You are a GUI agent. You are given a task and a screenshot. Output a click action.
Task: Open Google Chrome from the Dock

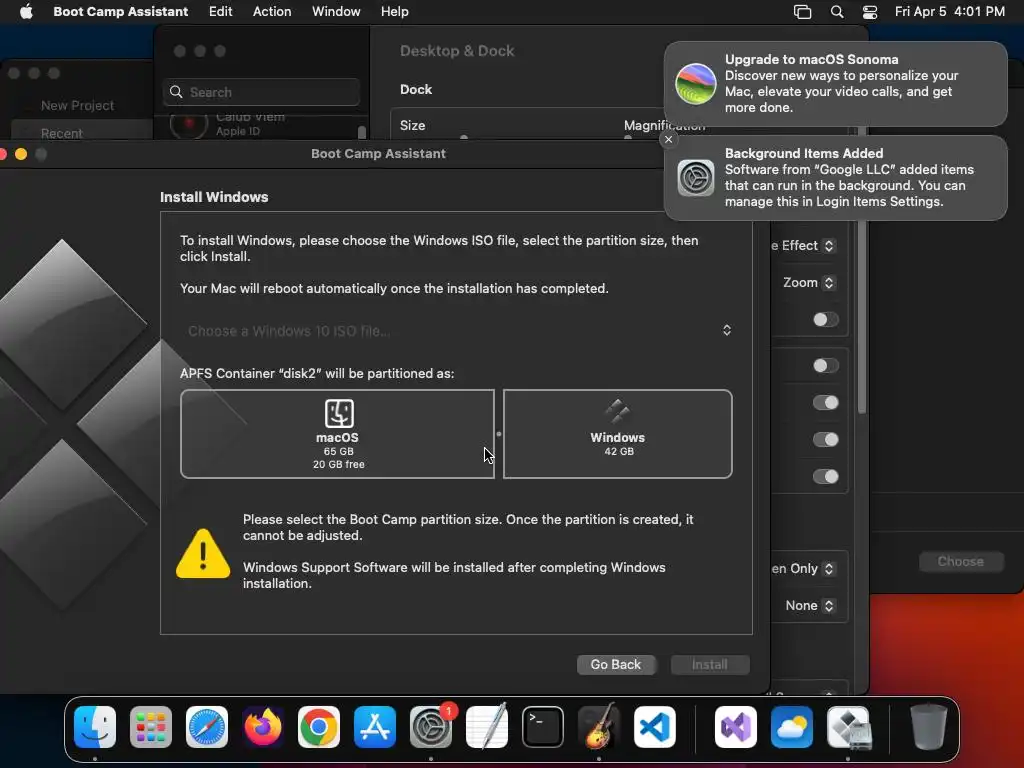point(319,727)
